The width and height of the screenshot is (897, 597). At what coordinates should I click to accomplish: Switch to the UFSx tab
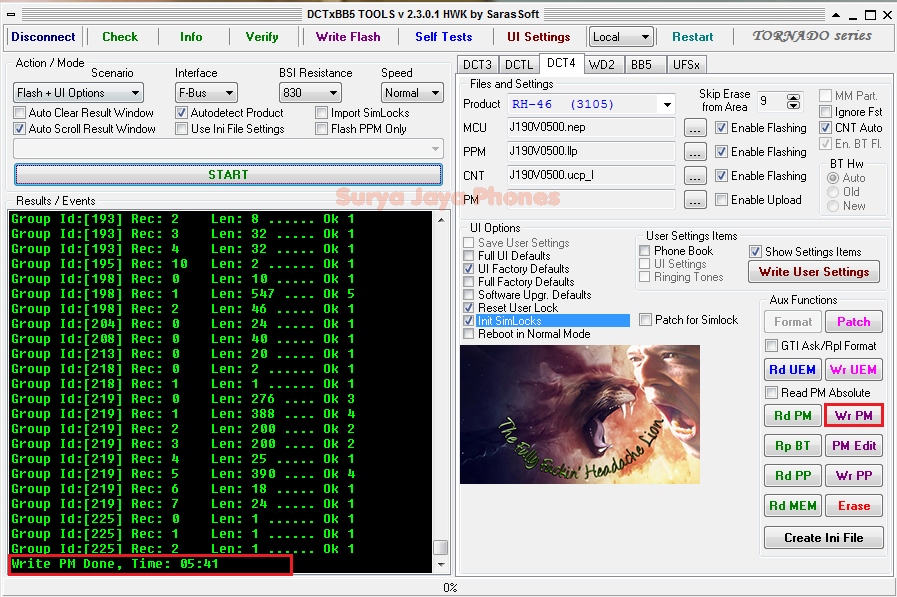tap(686, 65)
